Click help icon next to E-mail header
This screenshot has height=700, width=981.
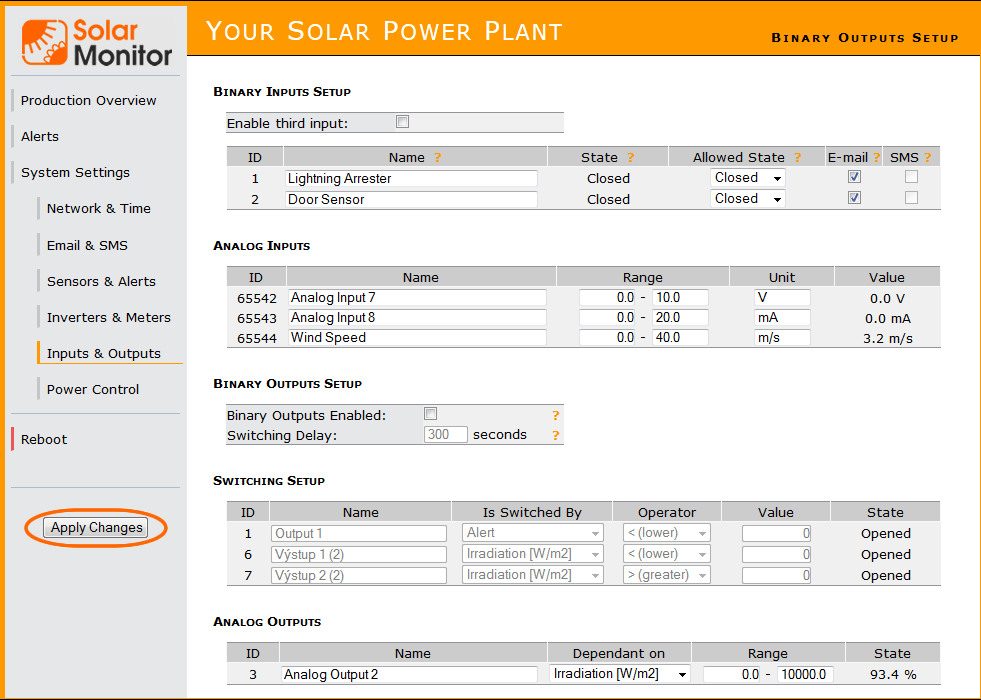876,157
